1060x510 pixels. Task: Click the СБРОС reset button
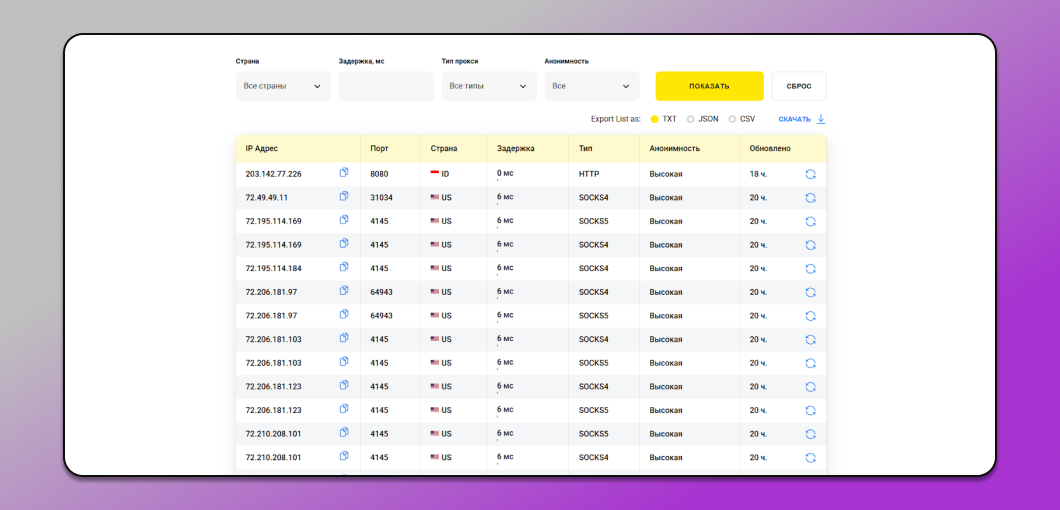pos(799,86)
